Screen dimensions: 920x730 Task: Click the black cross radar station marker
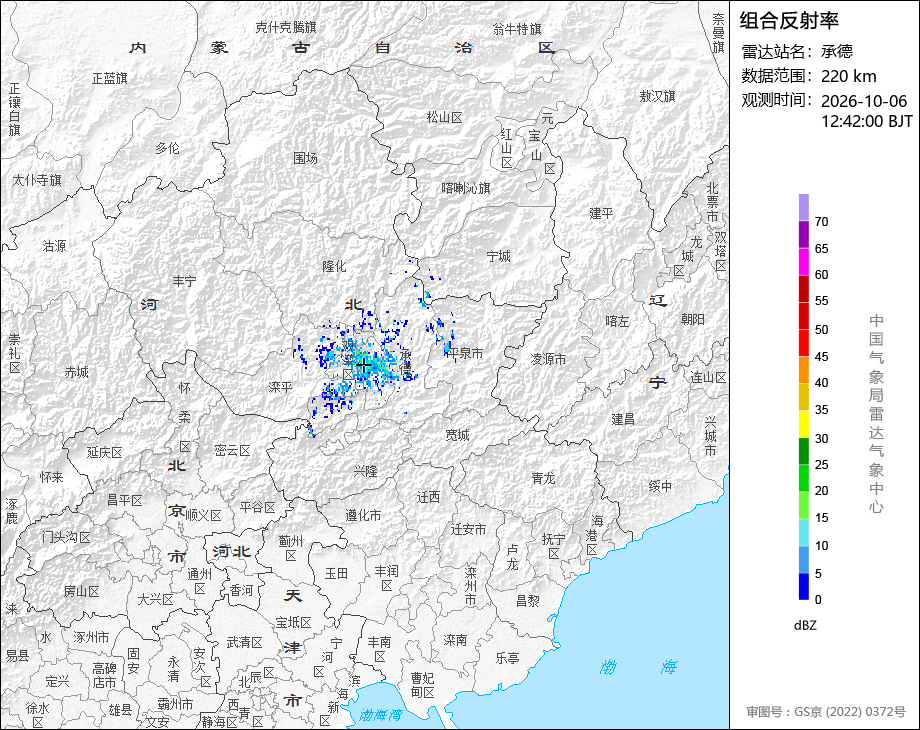pyautogui.click(x=364, y=366)
